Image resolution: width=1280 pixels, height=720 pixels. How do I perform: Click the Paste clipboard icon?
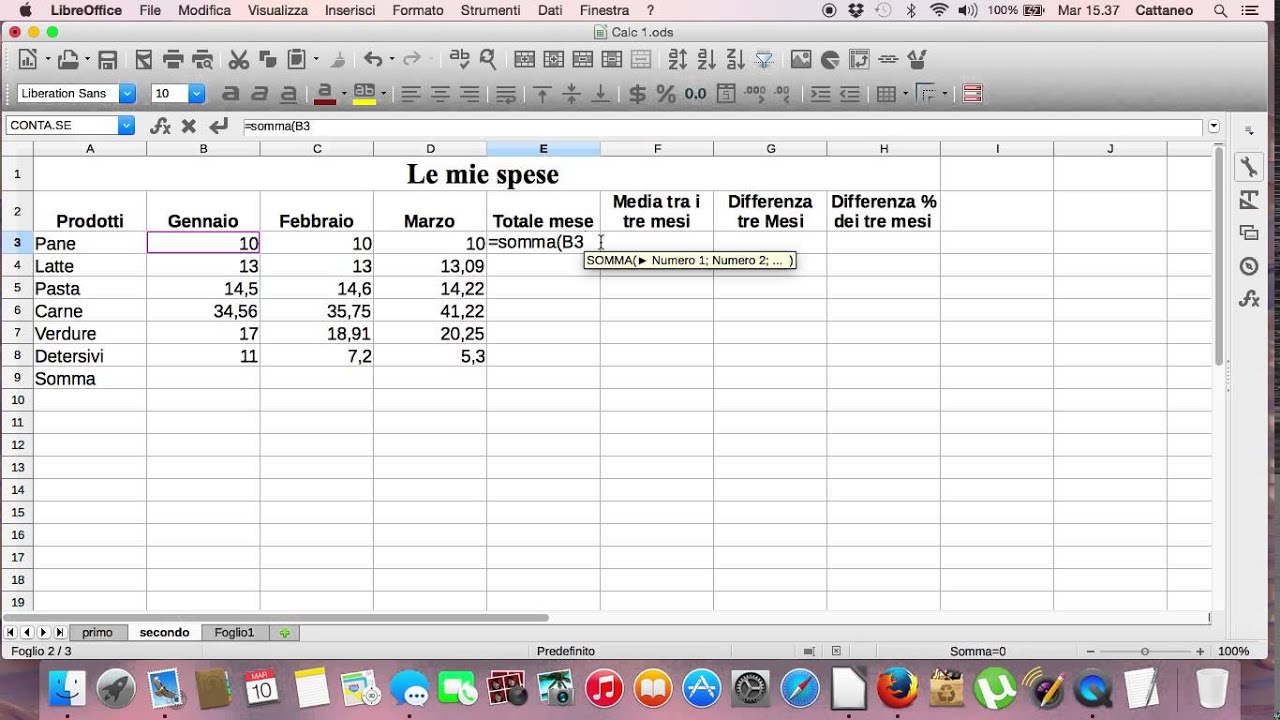(x=297, y=60)
